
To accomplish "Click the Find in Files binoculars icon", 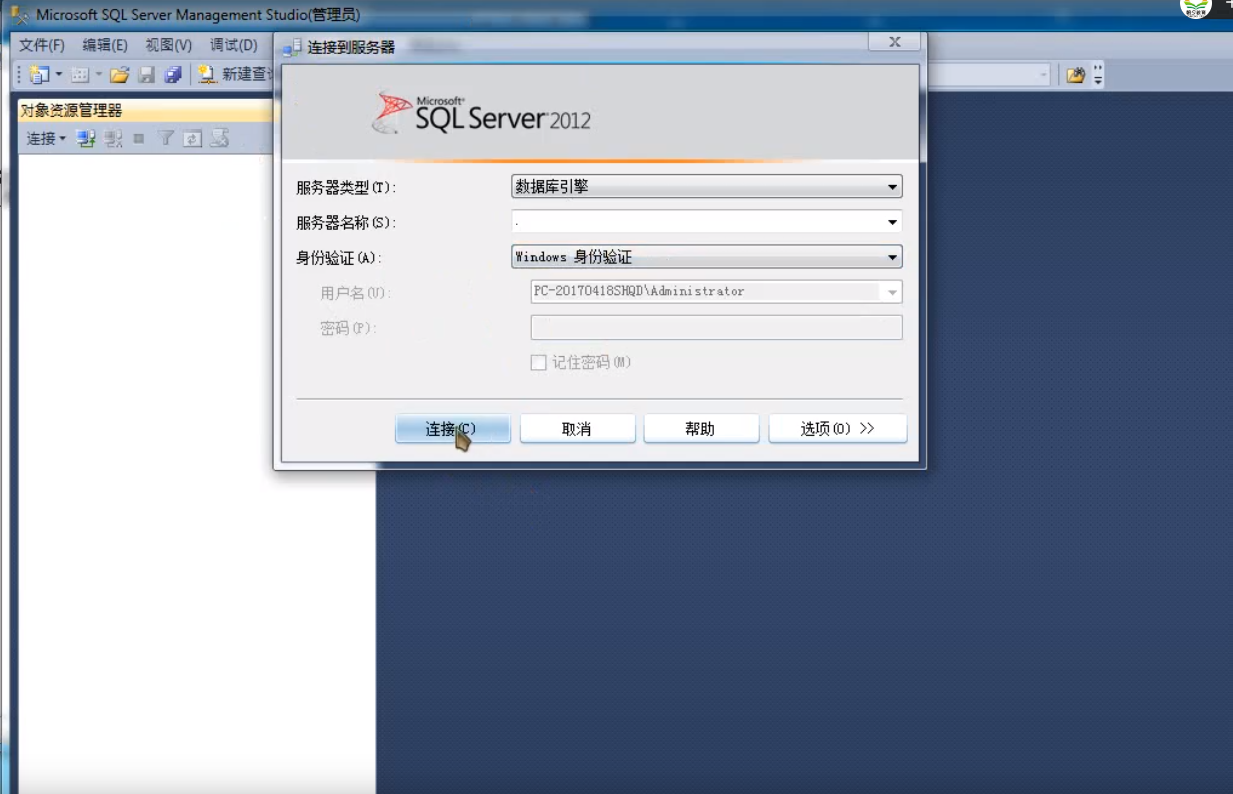I will pos(1075,75).
